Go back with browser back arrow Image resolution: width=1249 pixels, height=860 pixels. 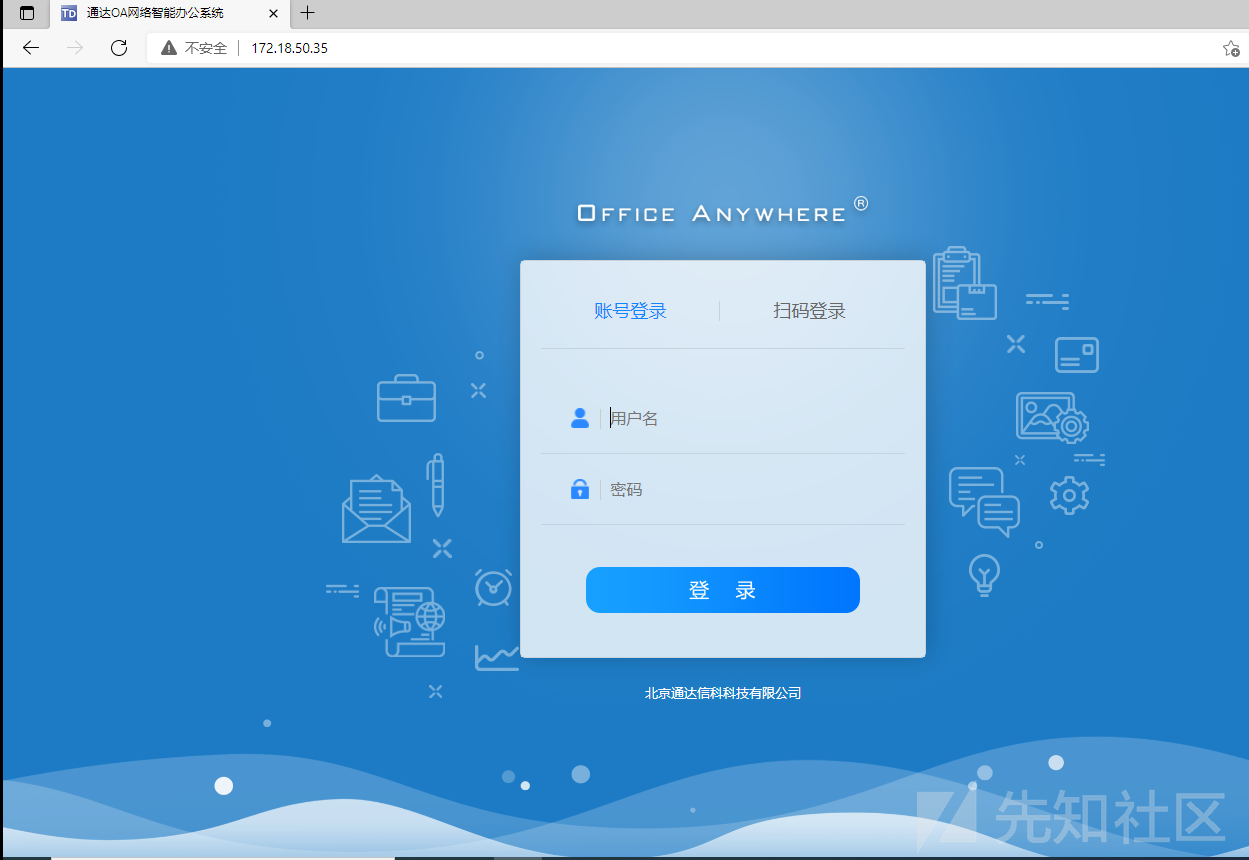[x=31, y=48]
